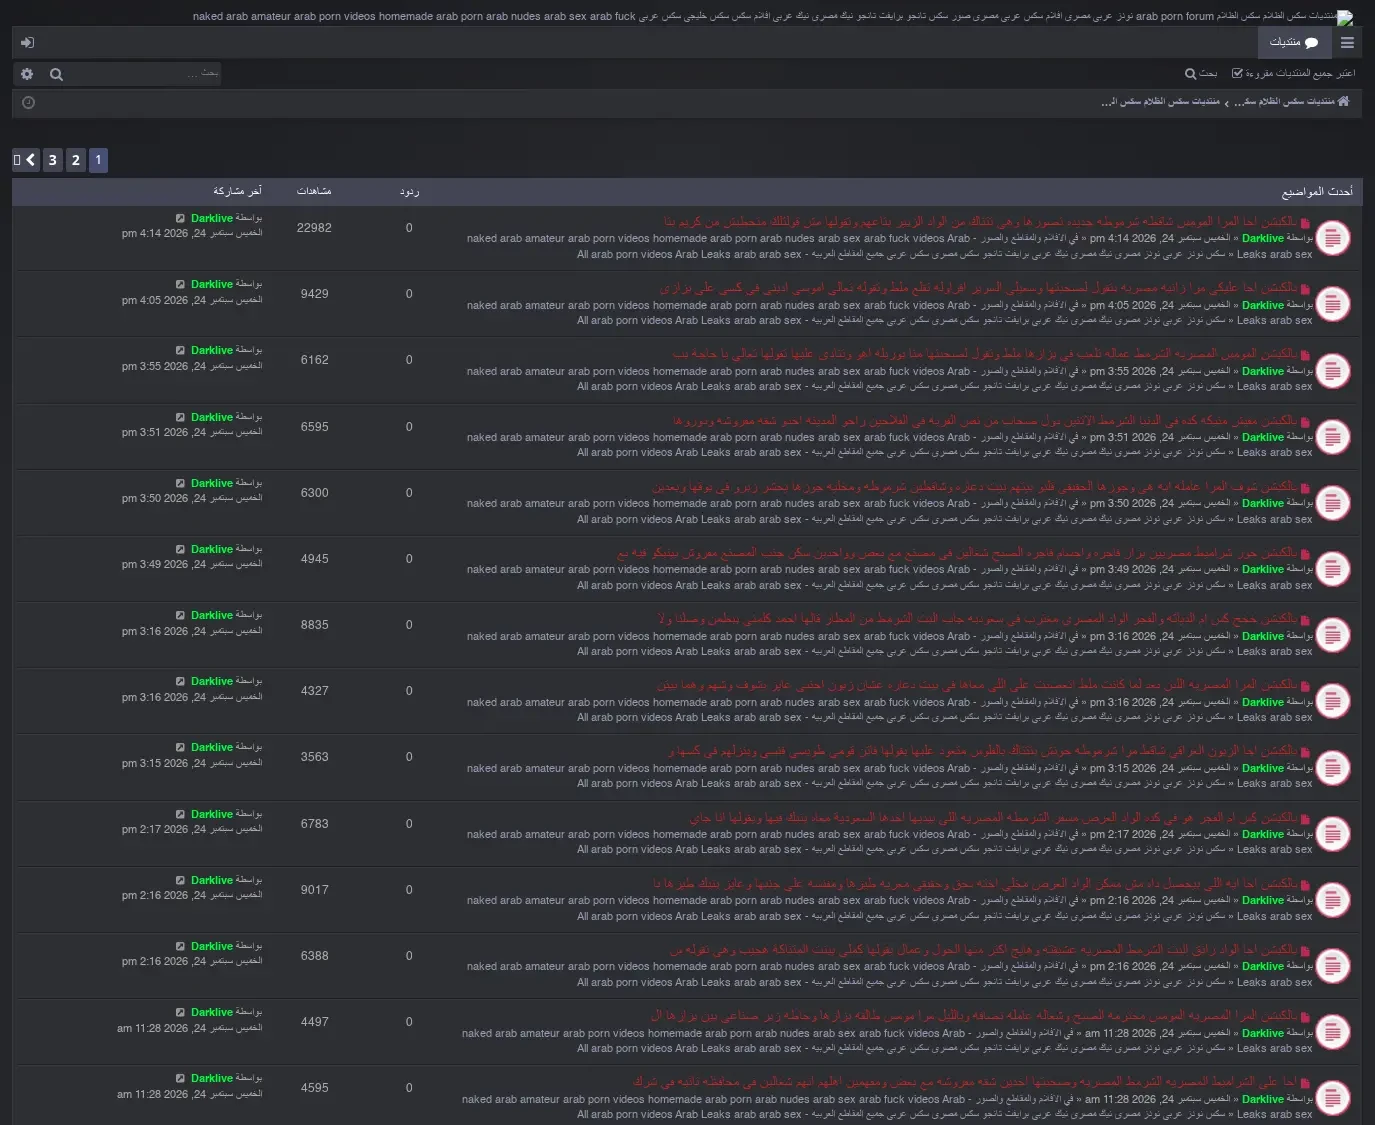This screenshot has width=1375, height=1125.
Task: Click the topic icon for the 3:15 pm post
Action: pyautogui.click(x=1332, y=768)
